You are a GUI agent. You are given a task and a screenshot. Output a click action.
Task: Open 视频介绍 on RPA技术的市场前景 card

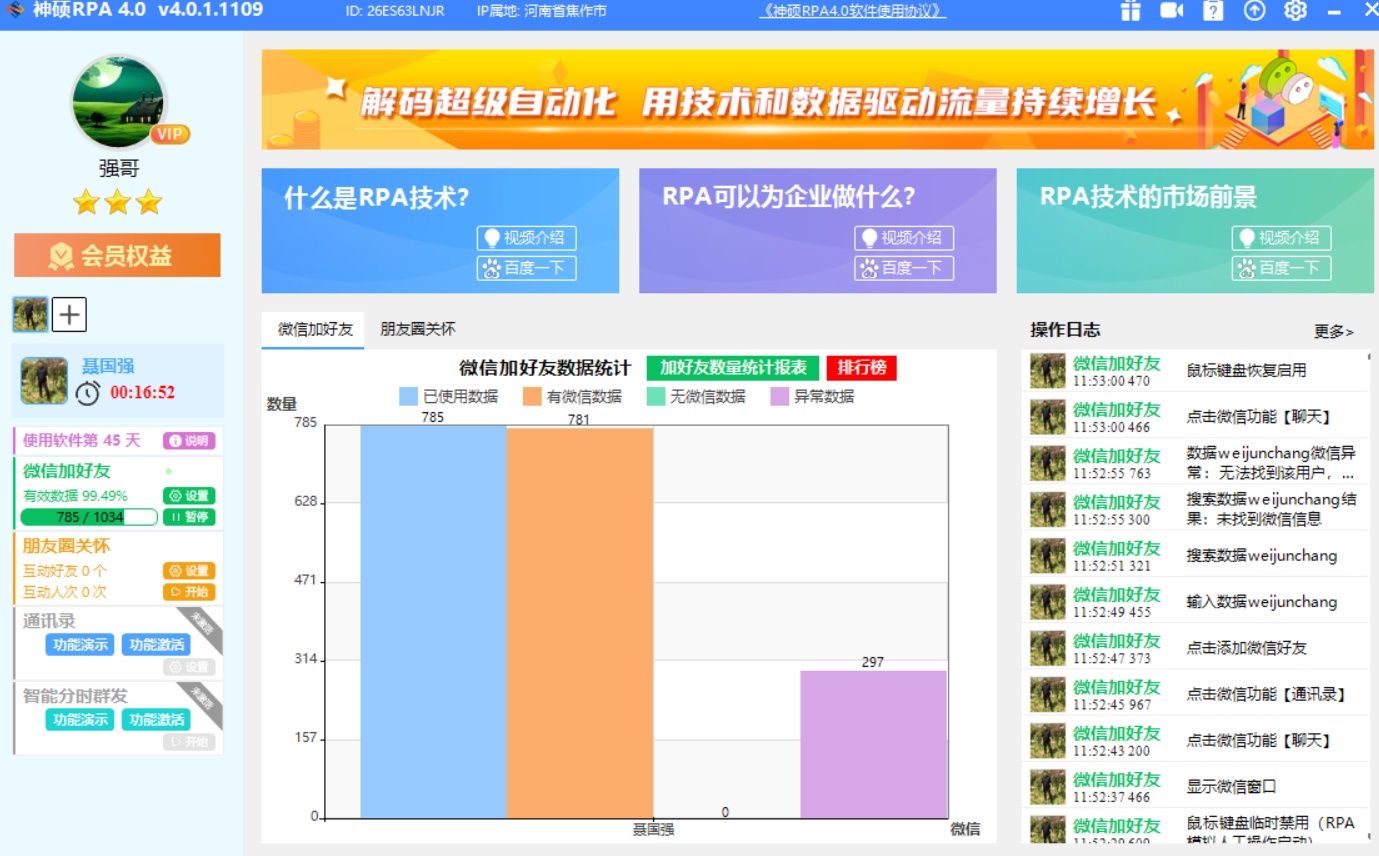tap(1282, 238)
